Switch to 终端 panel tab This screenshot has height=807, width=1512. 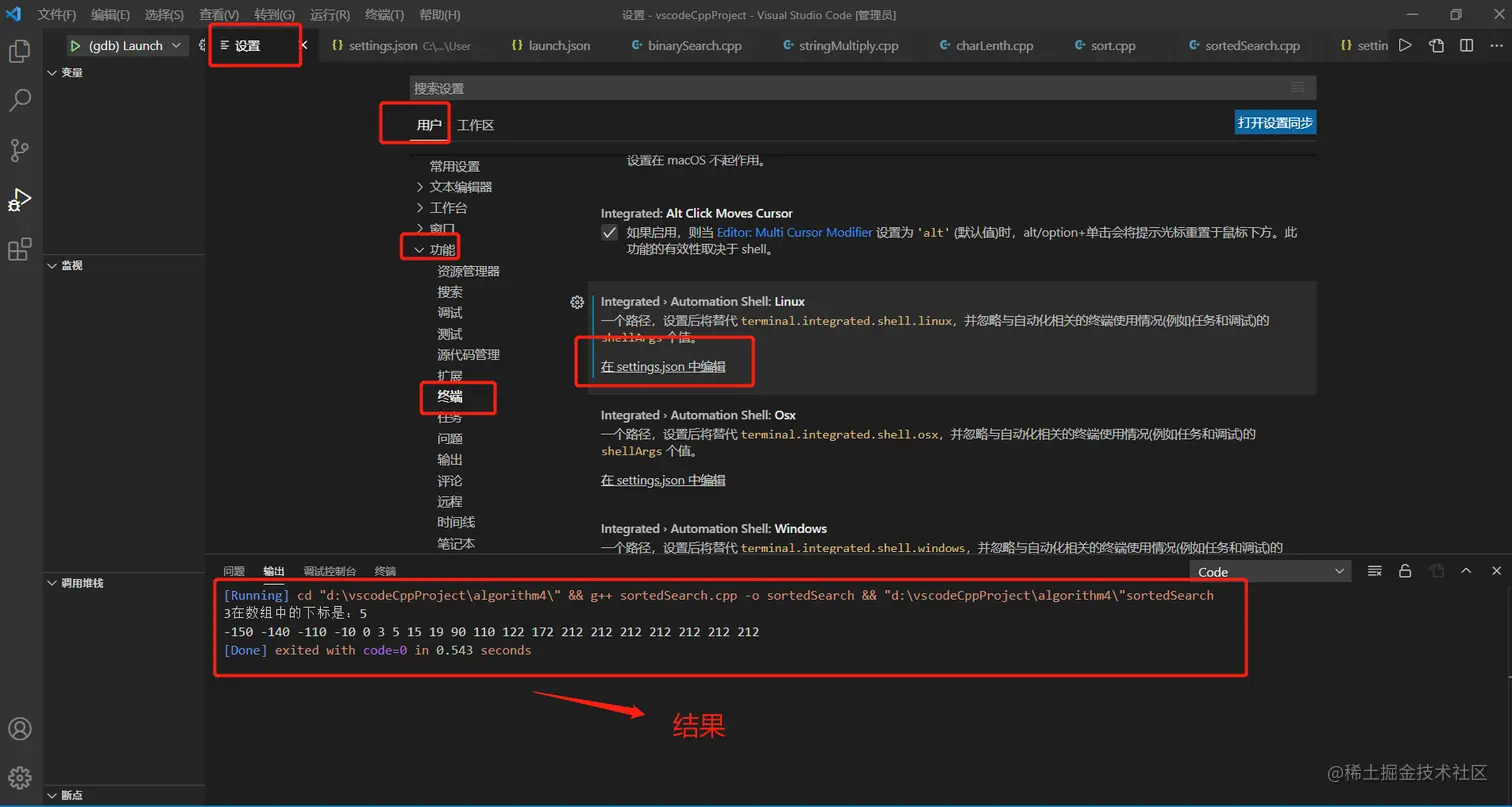(x=385, y=571)
